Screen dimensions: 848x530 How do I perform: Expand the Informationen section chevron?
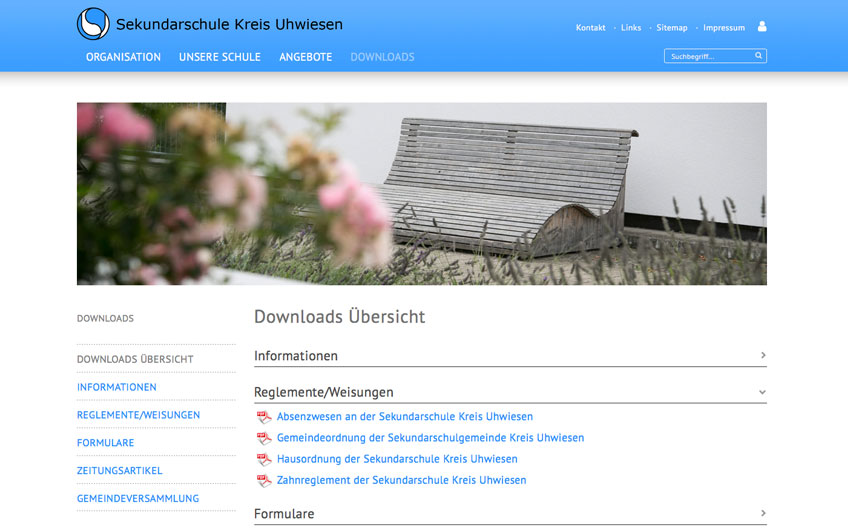[x=763, y=355]
